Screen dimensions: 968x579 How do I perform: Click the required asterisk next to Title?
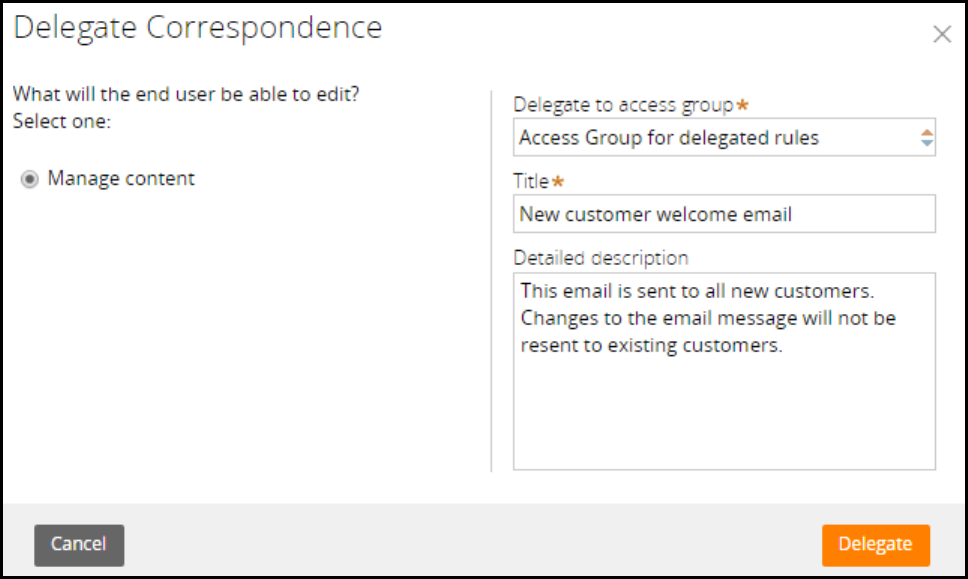pyautogui.click(x=558, y=182)
